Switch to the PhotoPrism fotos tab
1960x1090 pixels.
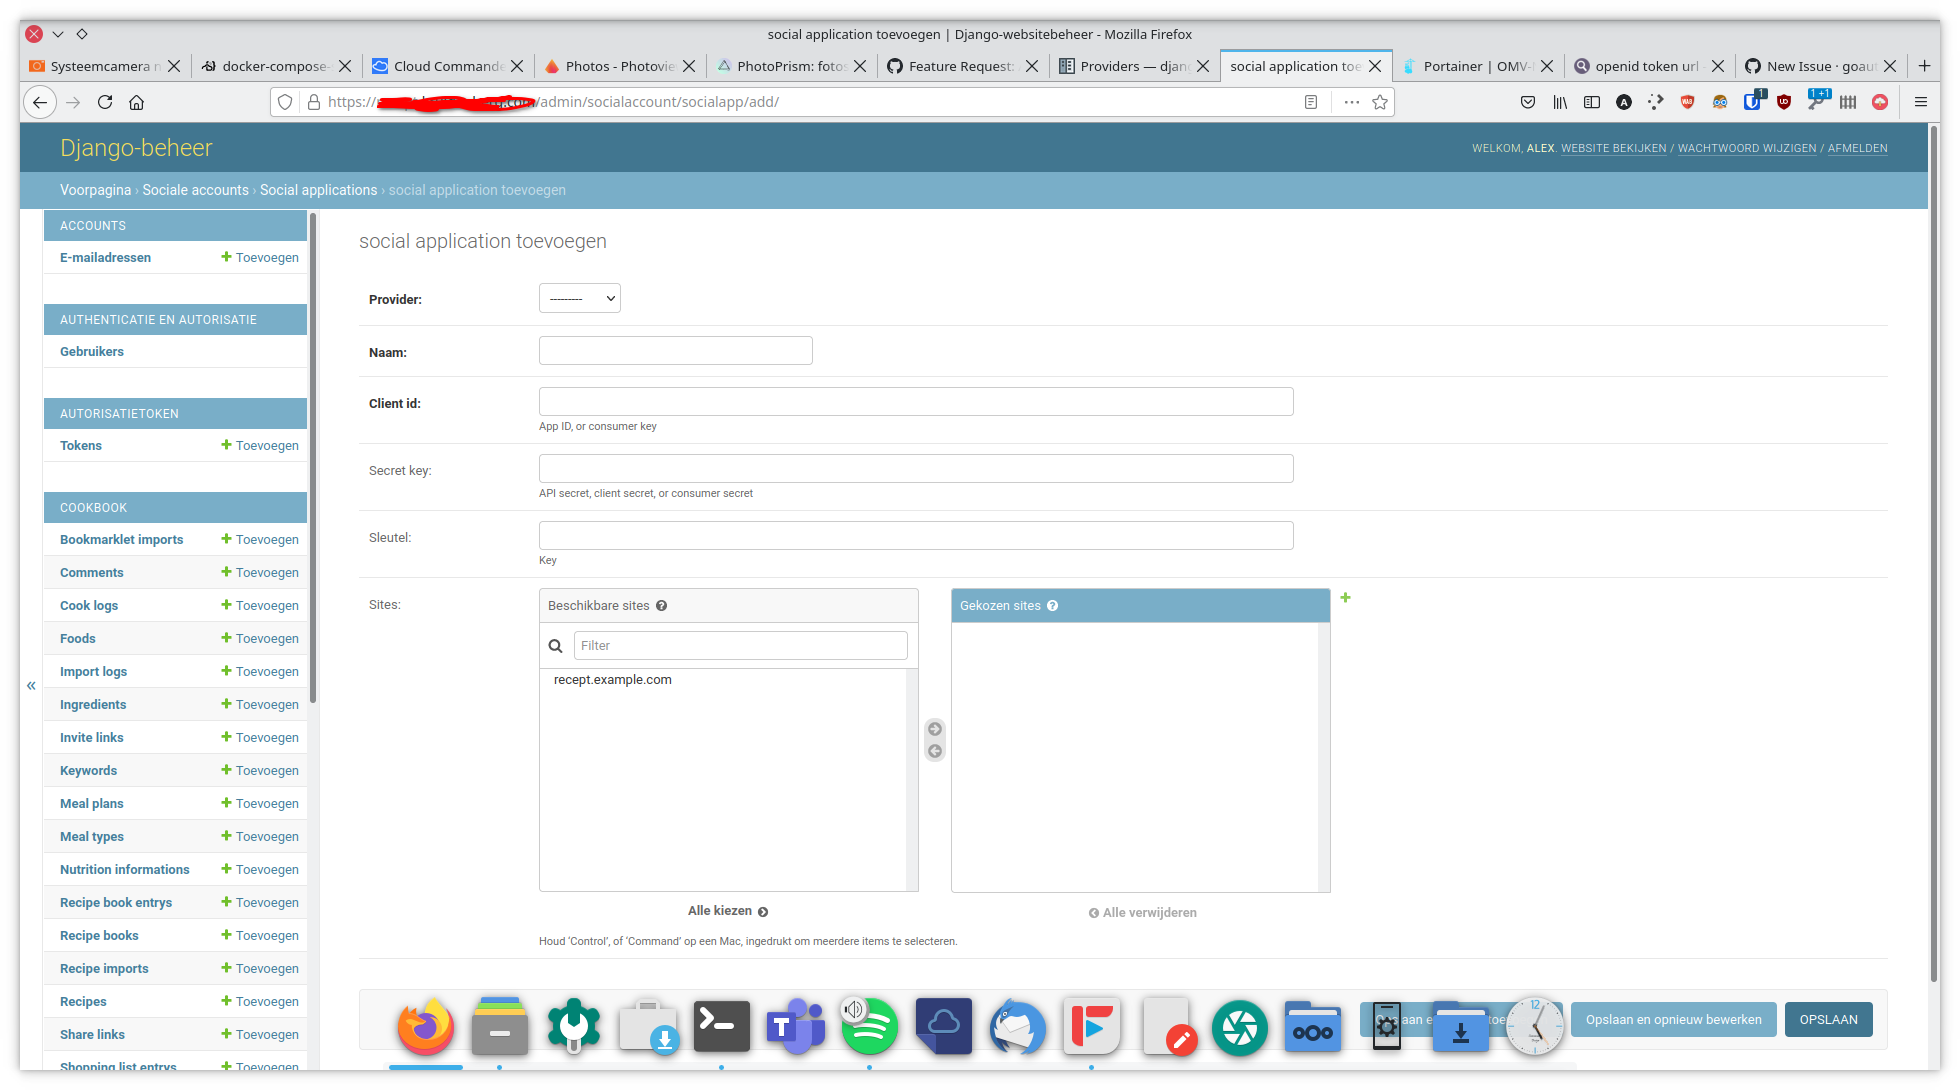pos(790,66)
